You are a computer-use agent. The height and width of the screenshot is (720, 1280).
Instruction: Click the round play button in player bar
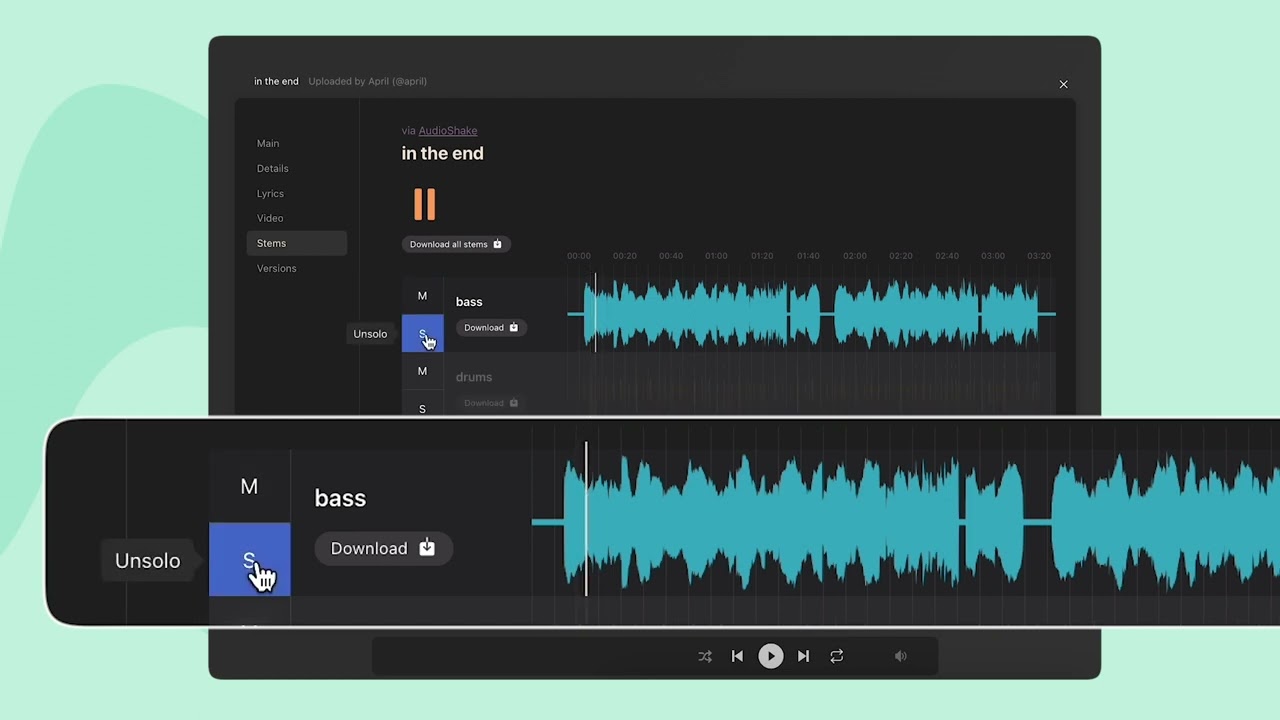pos(770,656)
